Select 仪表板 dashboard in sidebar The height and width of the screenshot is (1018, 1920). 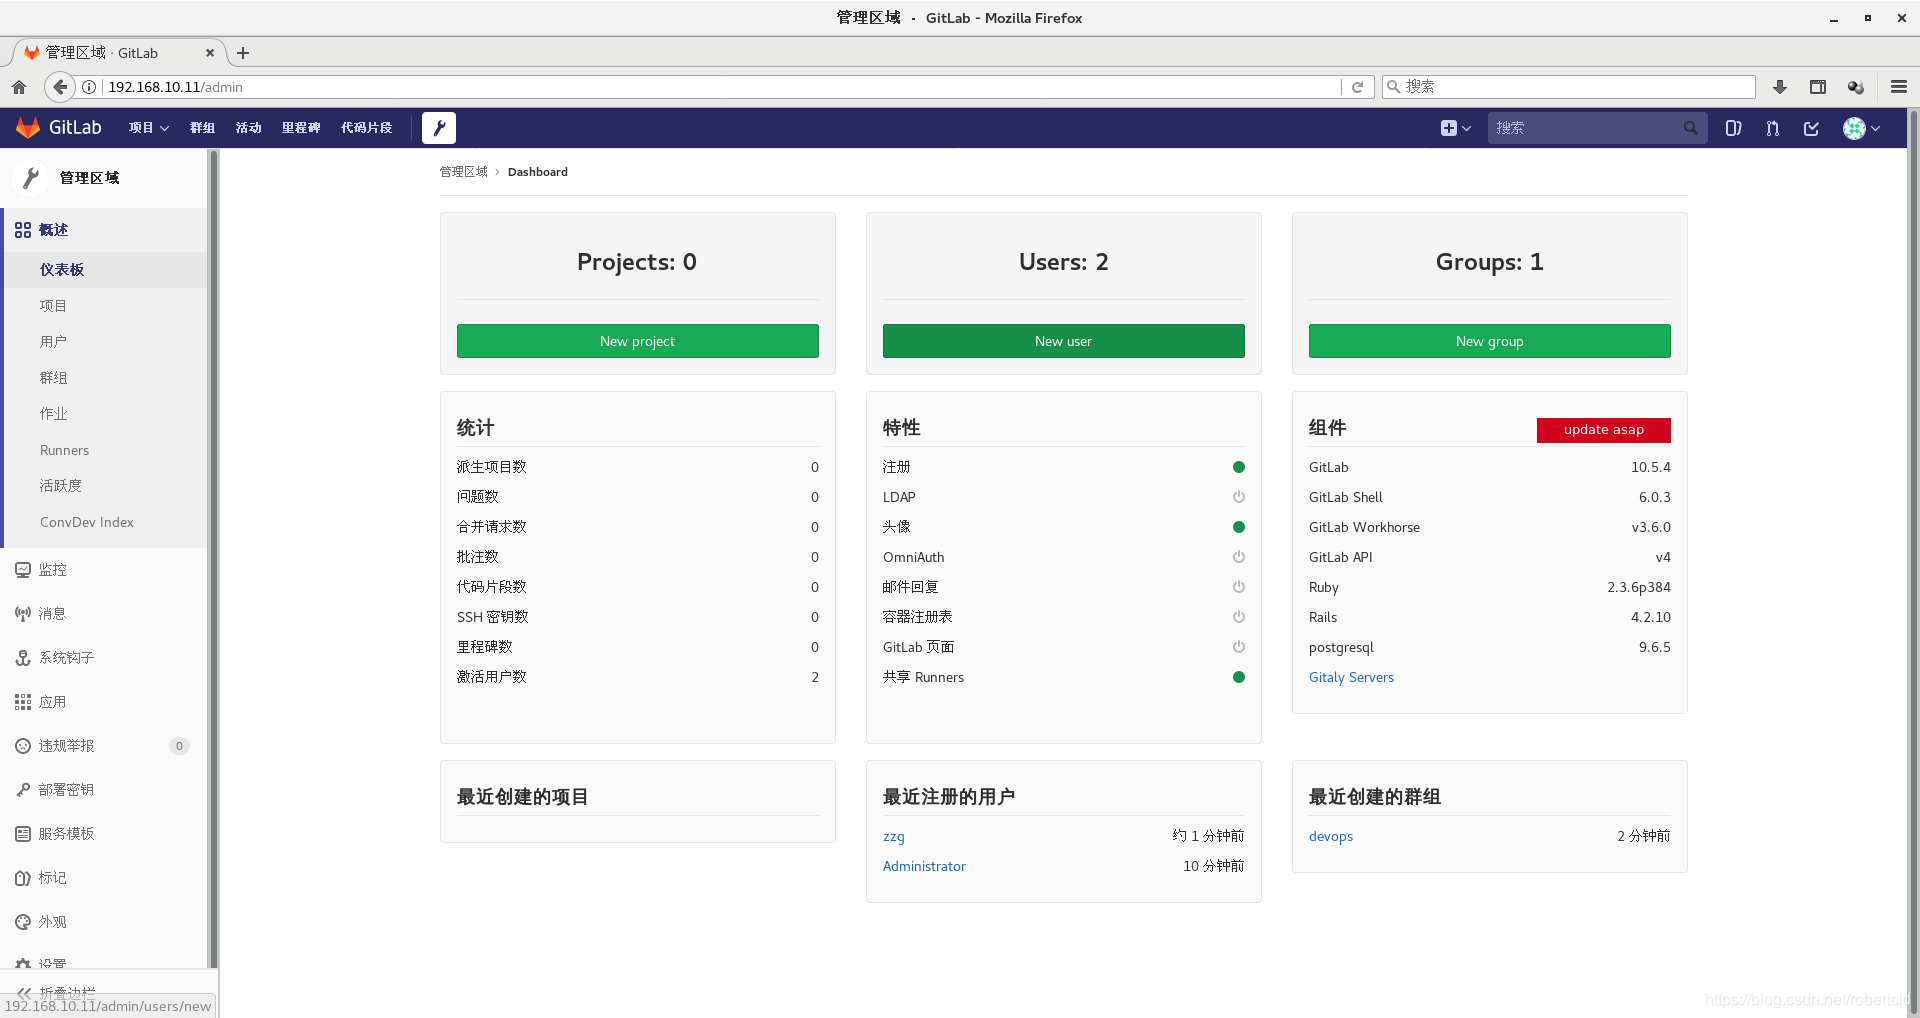point(104,270)
